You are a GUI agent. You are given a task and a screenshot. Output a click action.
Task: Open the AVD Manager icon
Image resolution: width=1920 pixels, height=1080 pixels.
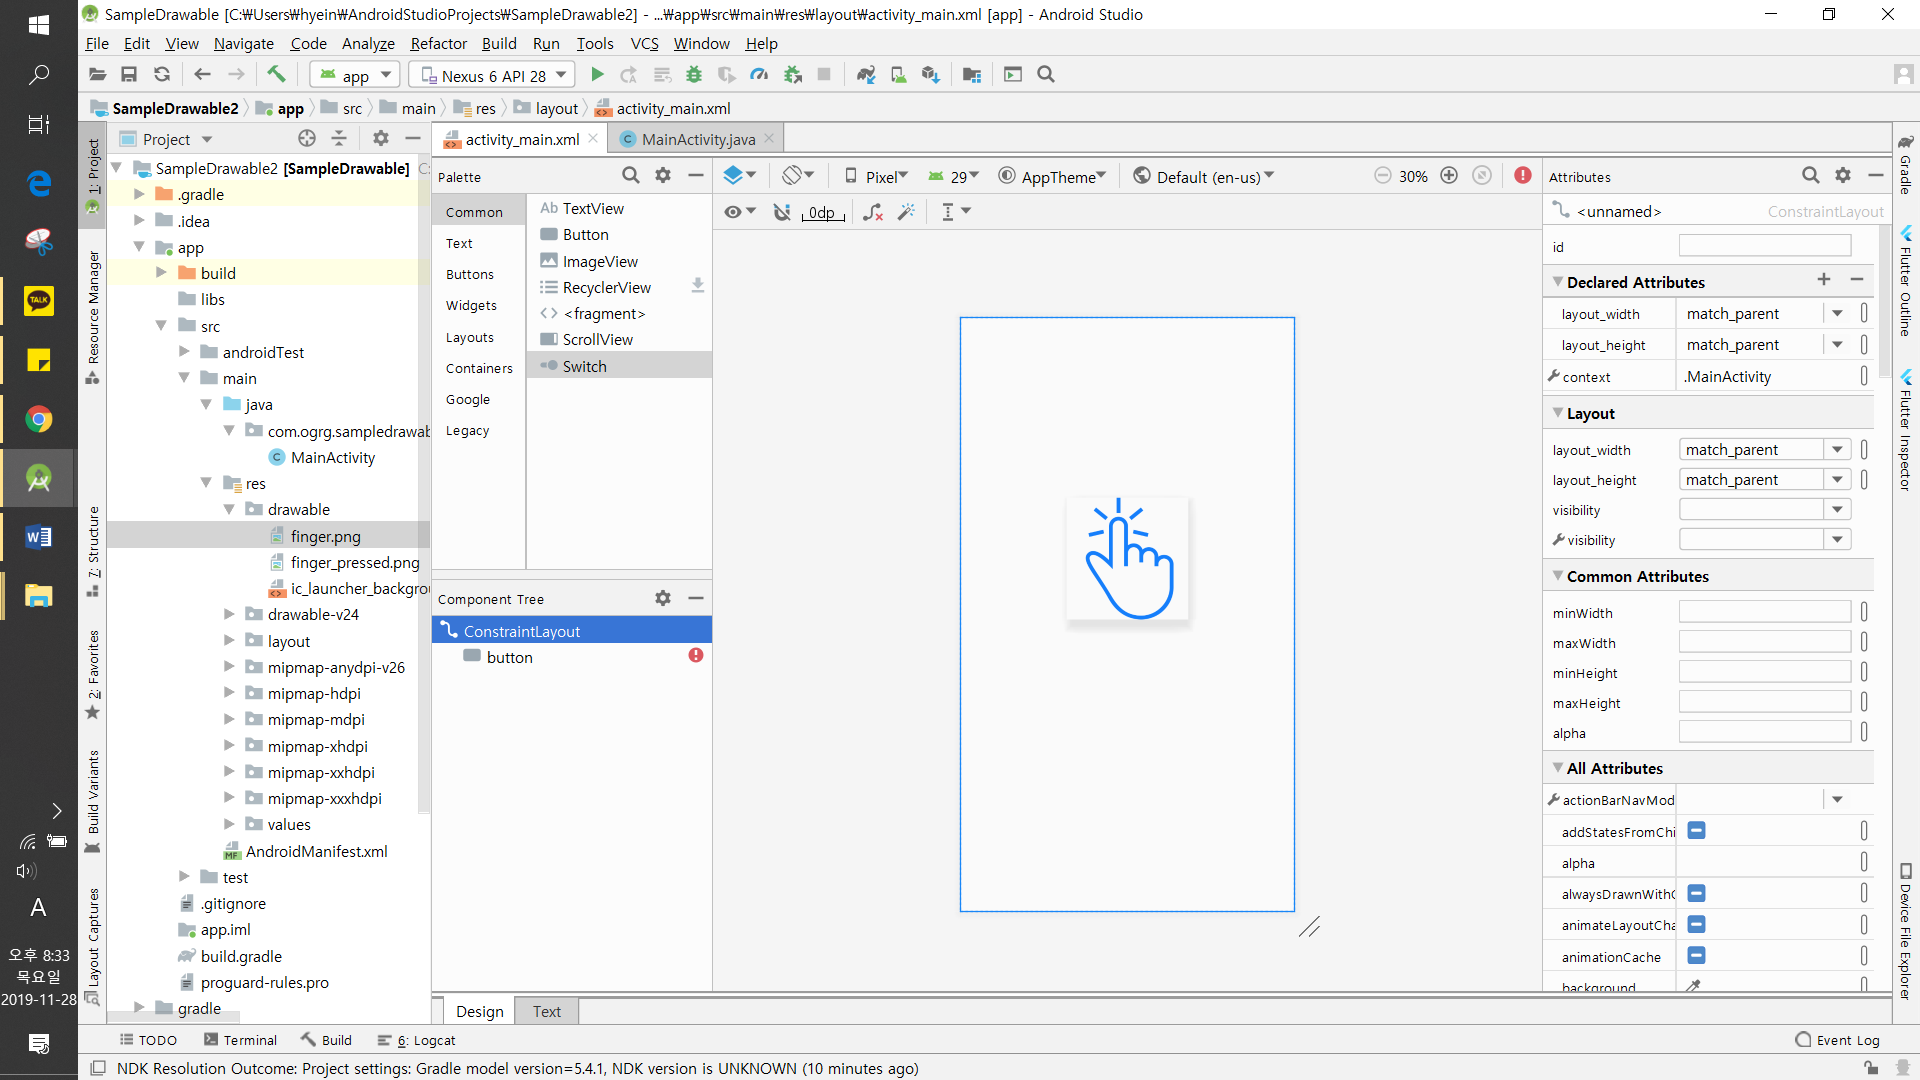click(x=898, y=75)
